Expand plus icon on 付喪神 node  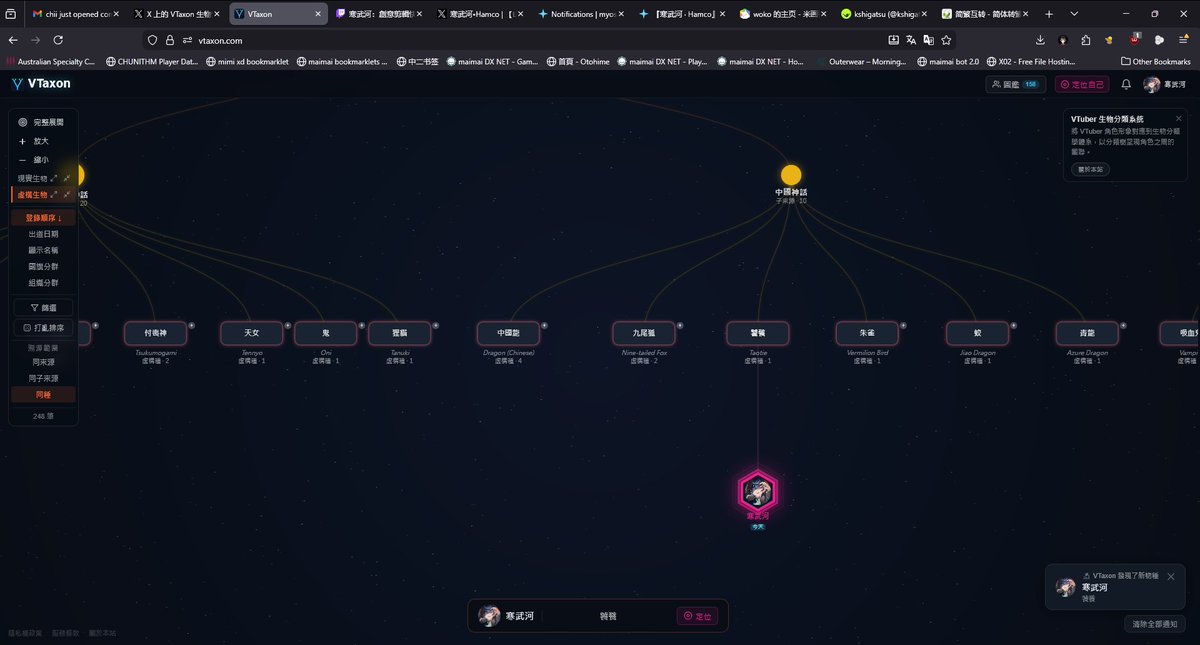(191, 325)
